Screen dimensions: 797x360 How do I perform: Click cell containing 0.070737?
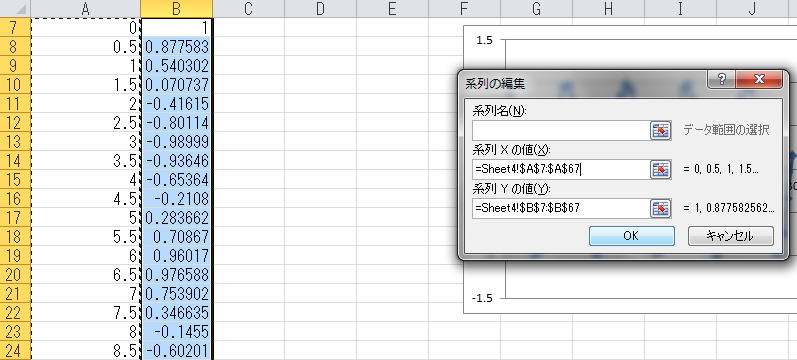[176, 84]
